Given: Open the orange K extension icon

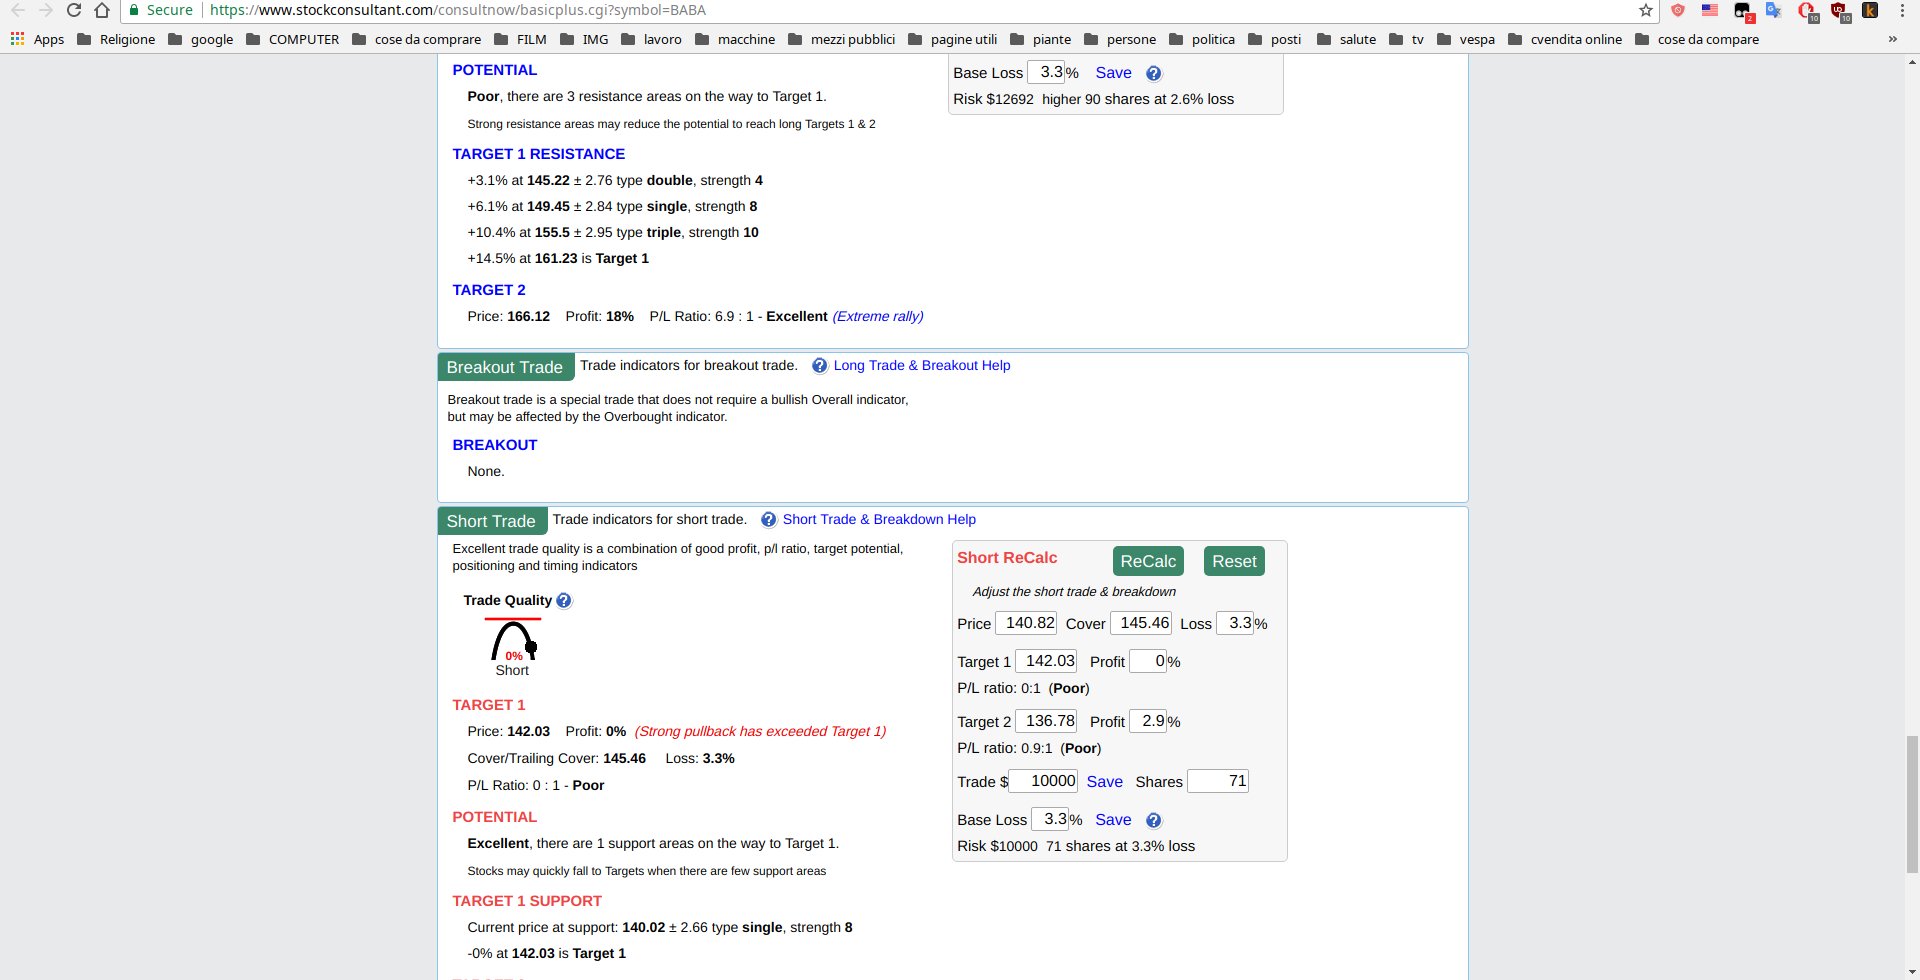Looking at the screenshot, I should click(1869, 10).
